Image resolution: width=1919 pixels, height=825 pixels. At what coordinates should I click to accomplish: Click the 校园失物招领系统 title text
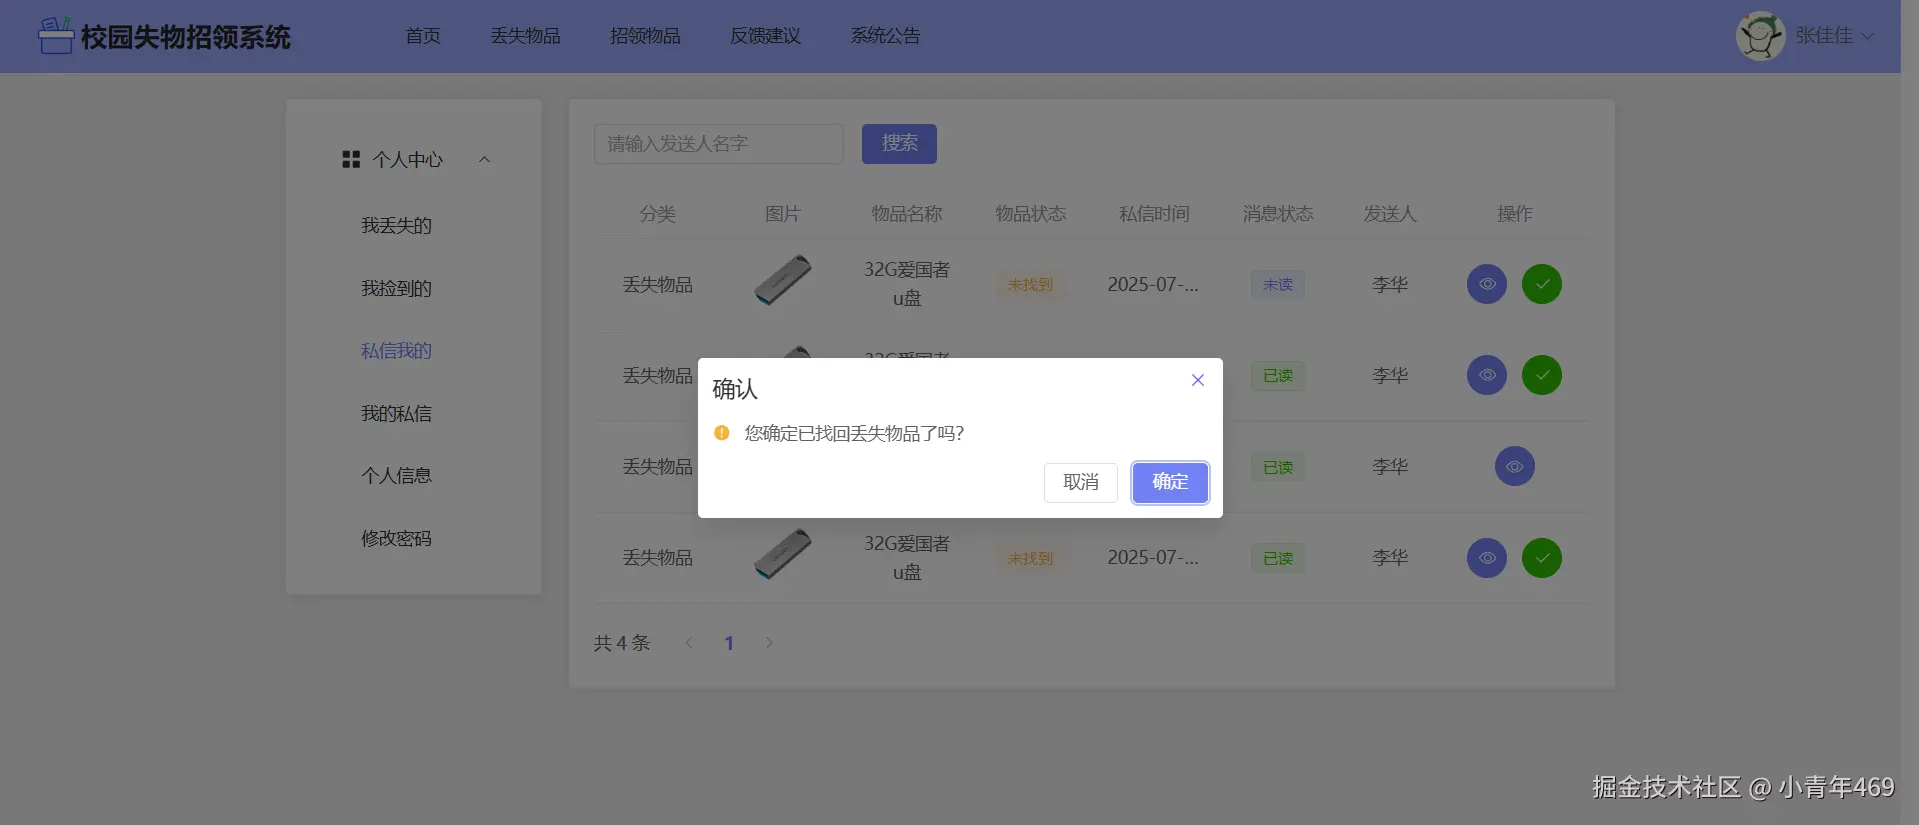(x=186, y=37)
